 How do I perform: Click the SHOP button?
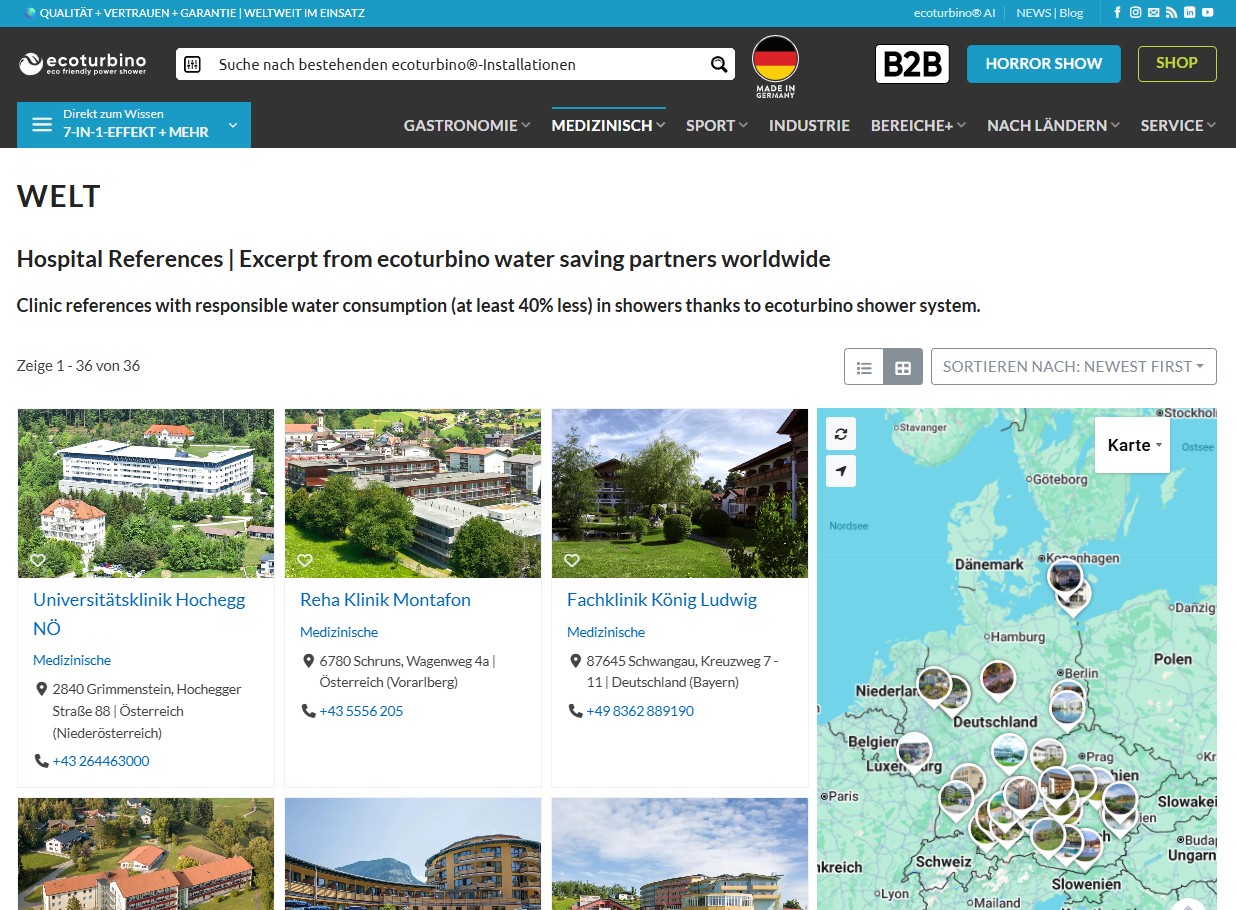point(1177,64)
